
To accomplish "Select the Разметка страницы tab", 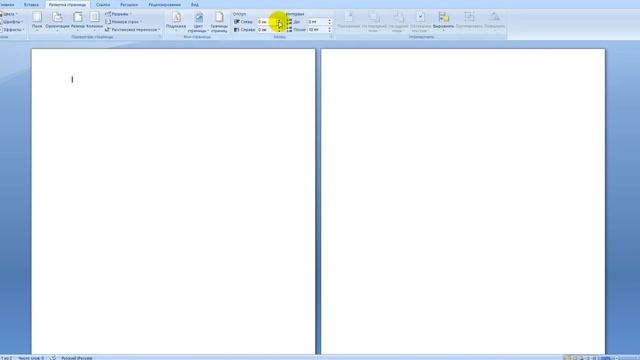I will pyautogui.click(x=67, y=4).
